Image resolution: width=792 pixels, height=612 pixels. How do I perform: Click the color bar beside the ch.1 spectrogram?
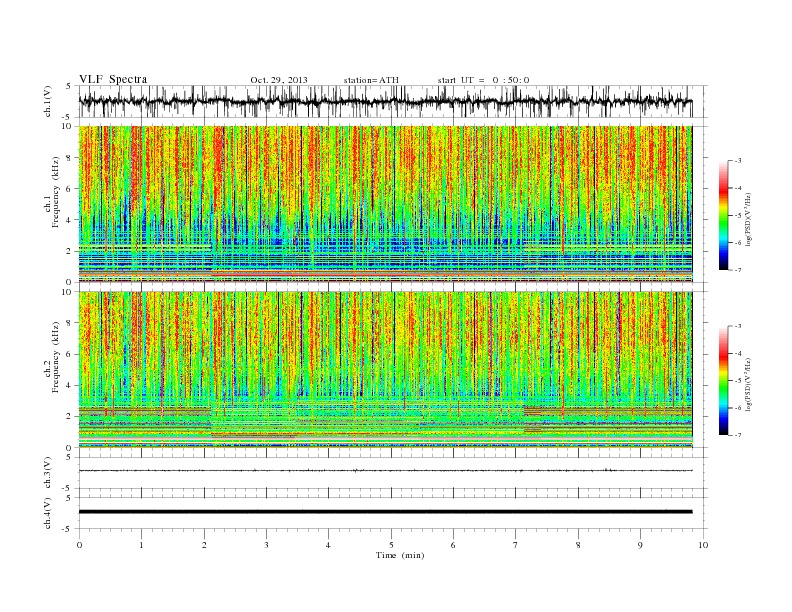pos(723,215)
